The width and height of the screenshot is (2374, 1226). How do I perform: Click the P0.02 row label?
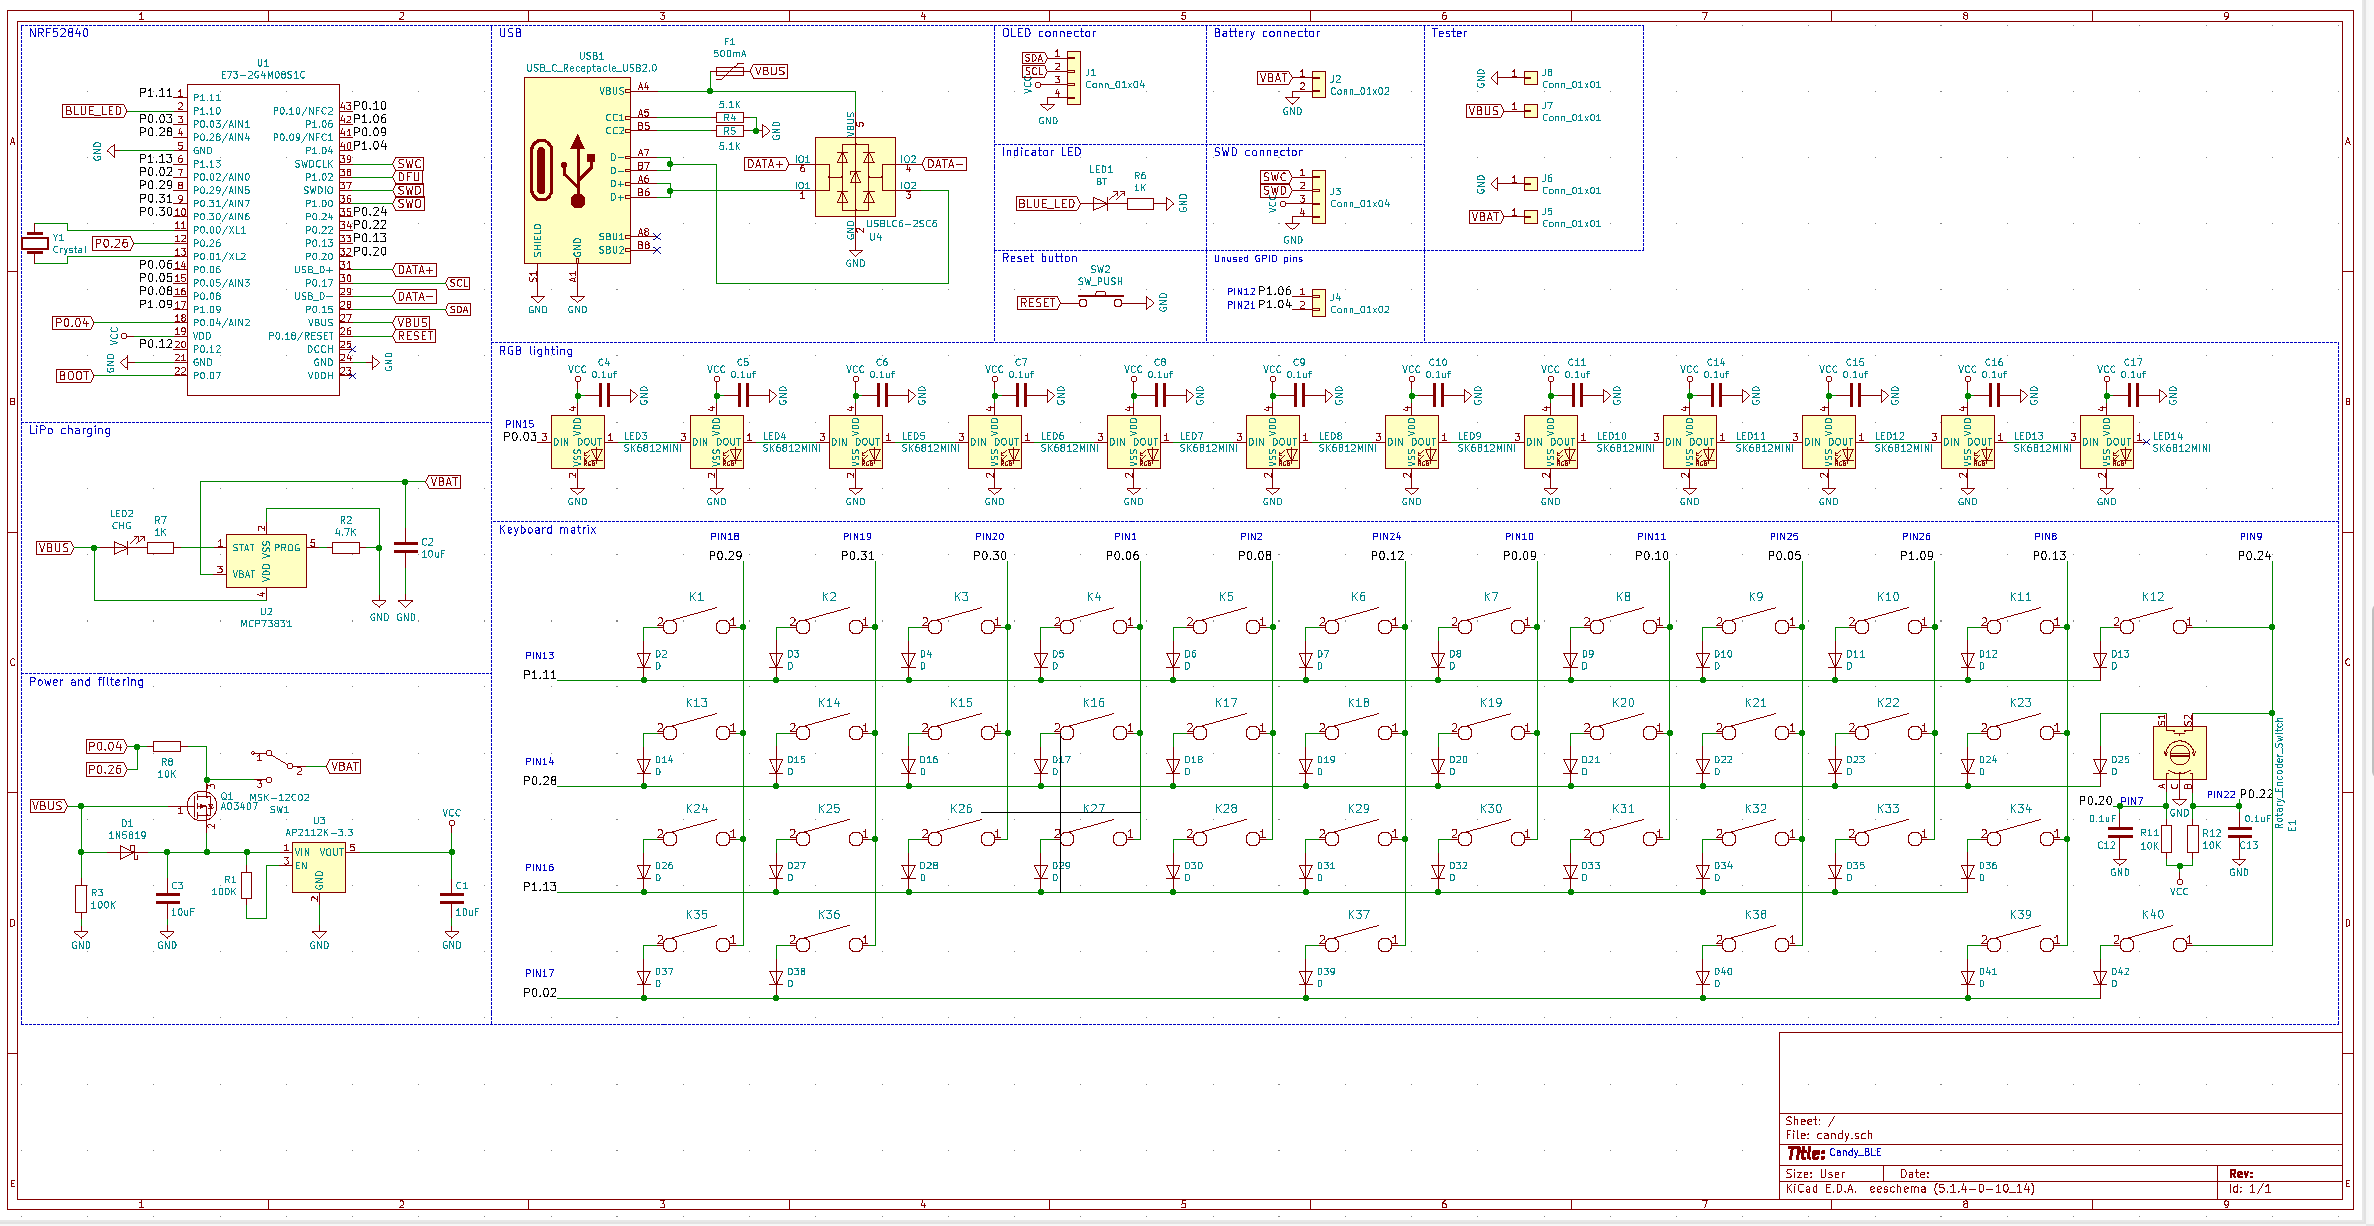click(540, 993)
